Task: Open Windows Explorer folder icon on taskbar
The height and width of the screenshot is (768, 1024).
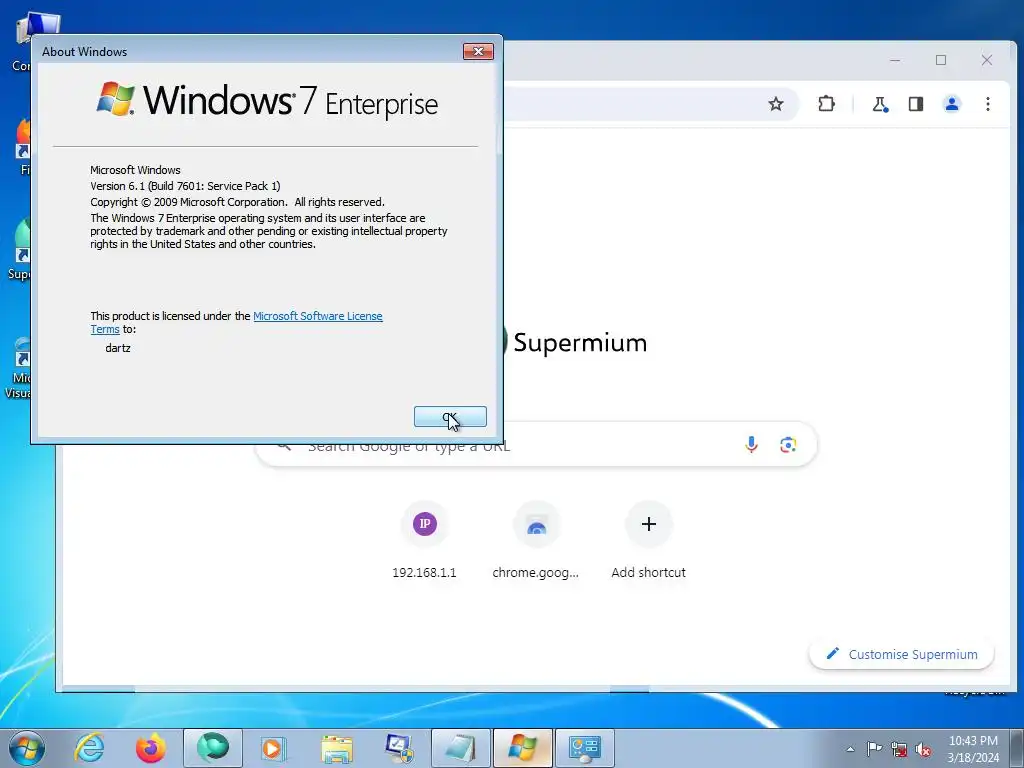Action: (x=336, y=748)
